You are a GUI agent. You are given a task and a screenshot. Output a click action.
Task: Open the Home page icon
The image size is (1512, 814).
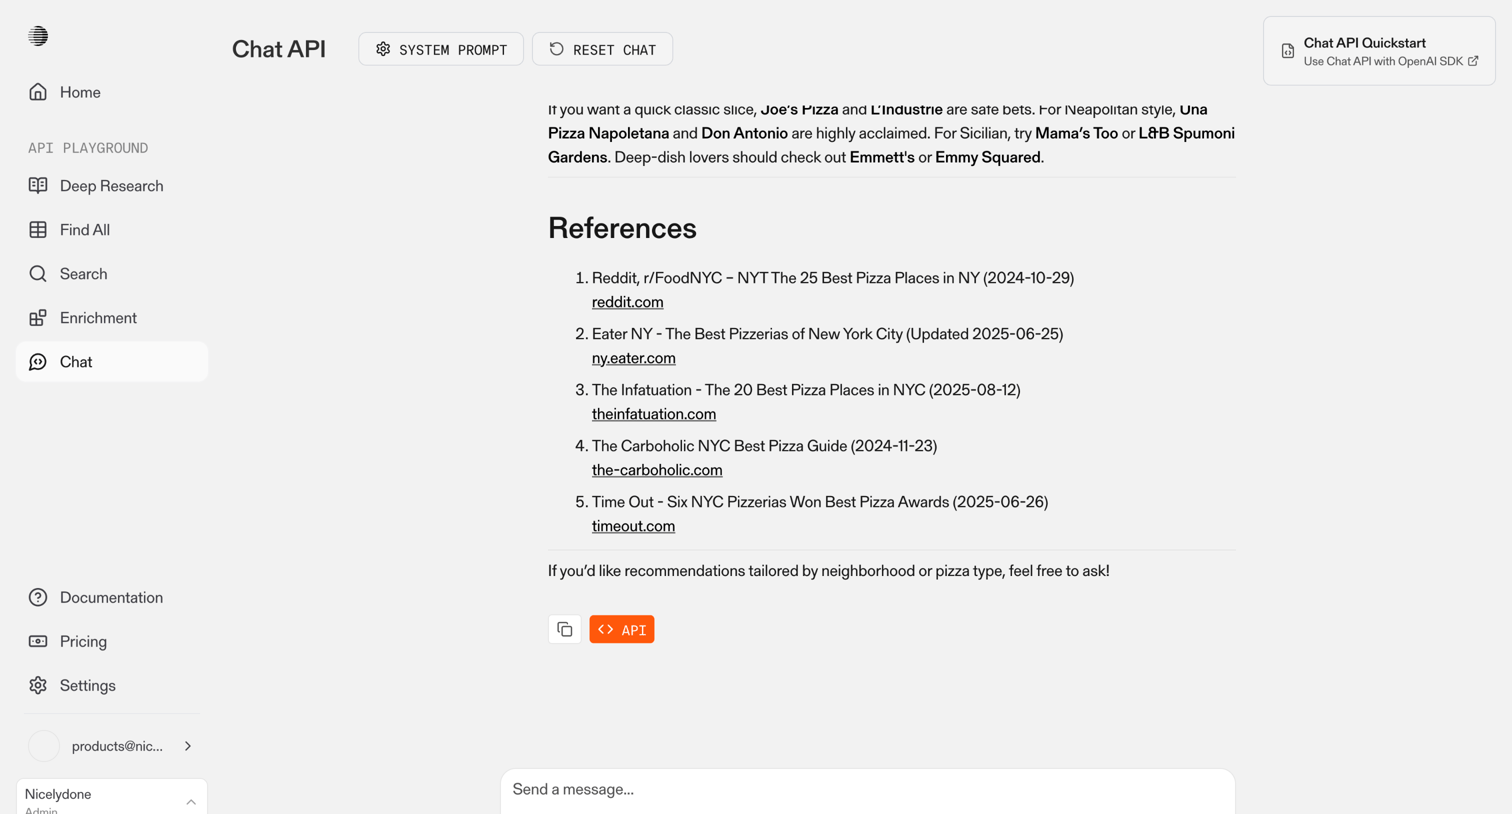pyautogui.click(x=38, y=92)
